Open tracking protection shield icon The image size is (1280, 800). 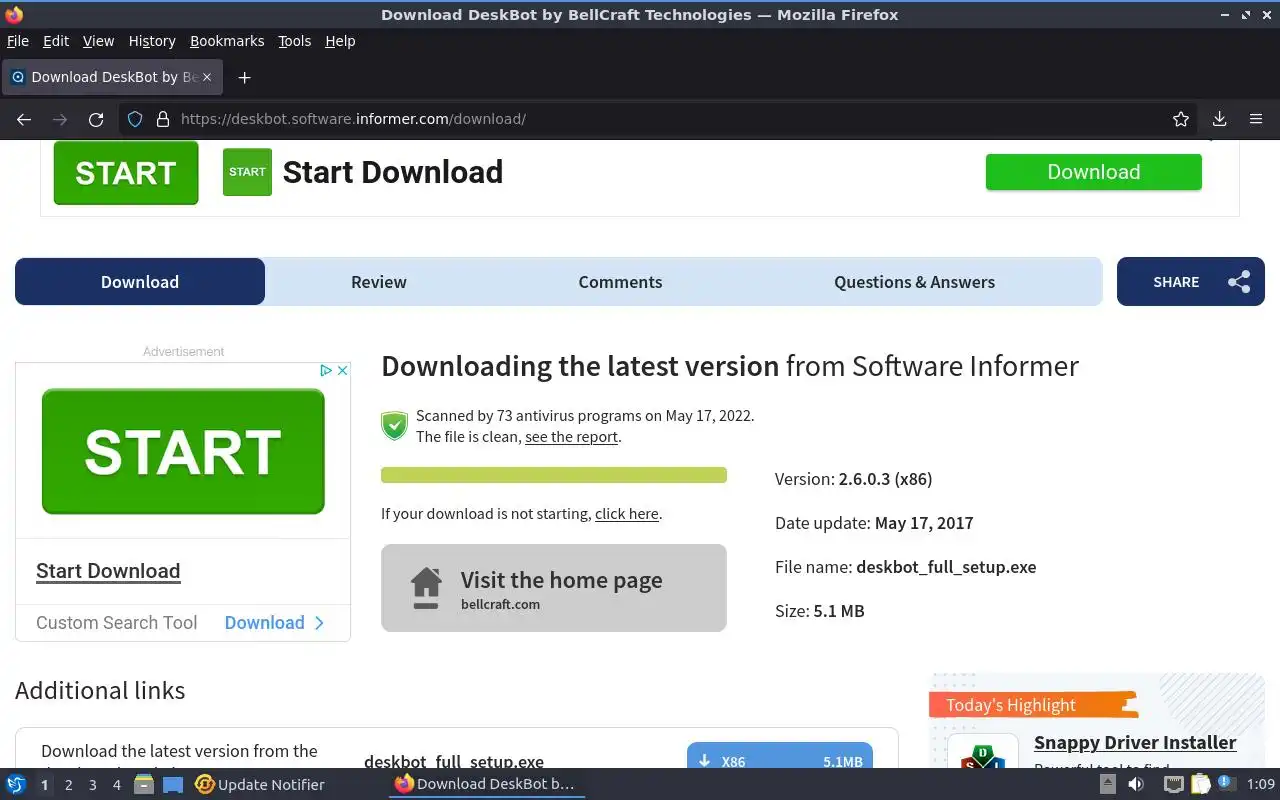[x=135, y=119]
